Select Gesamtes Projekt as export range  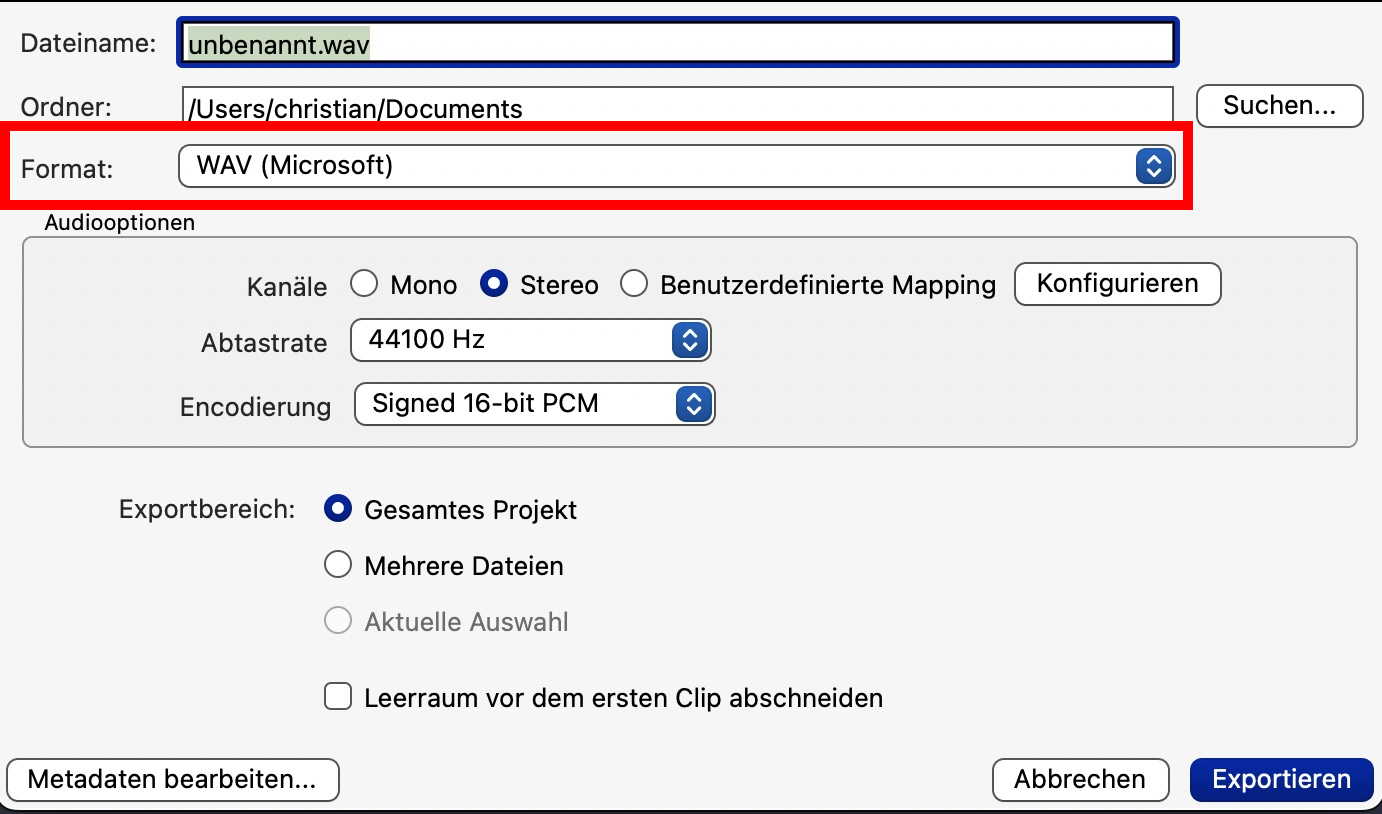point(339,509)
